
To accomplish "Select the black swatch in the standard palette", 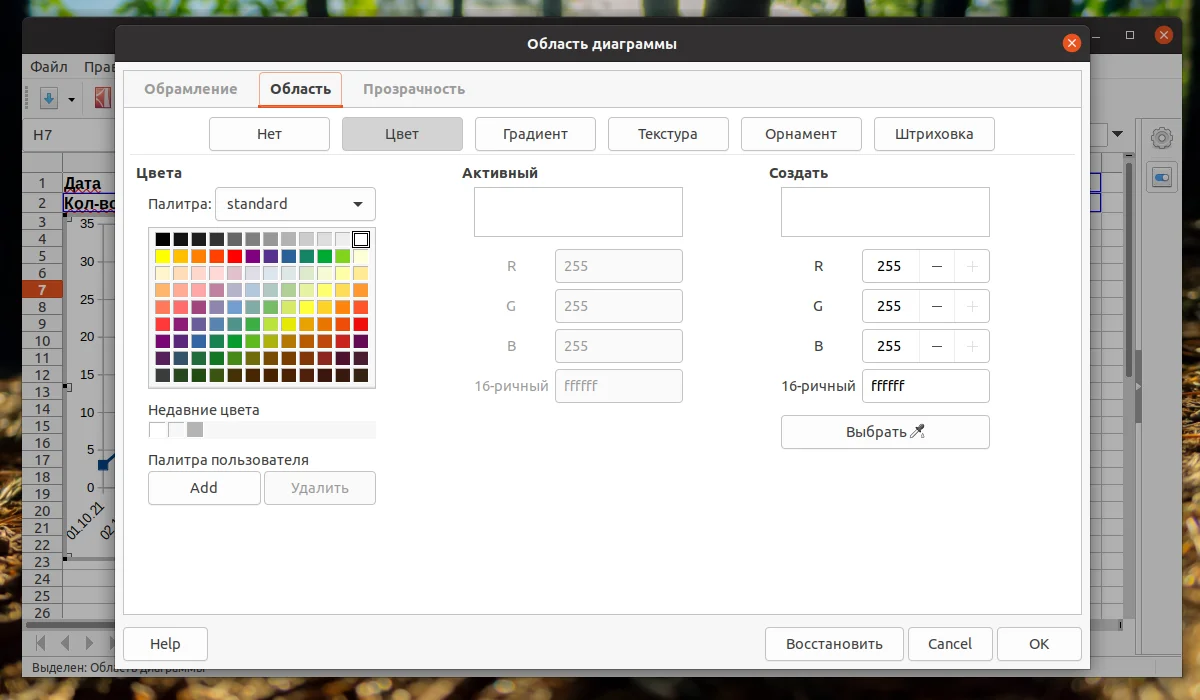I will (162, 239).
